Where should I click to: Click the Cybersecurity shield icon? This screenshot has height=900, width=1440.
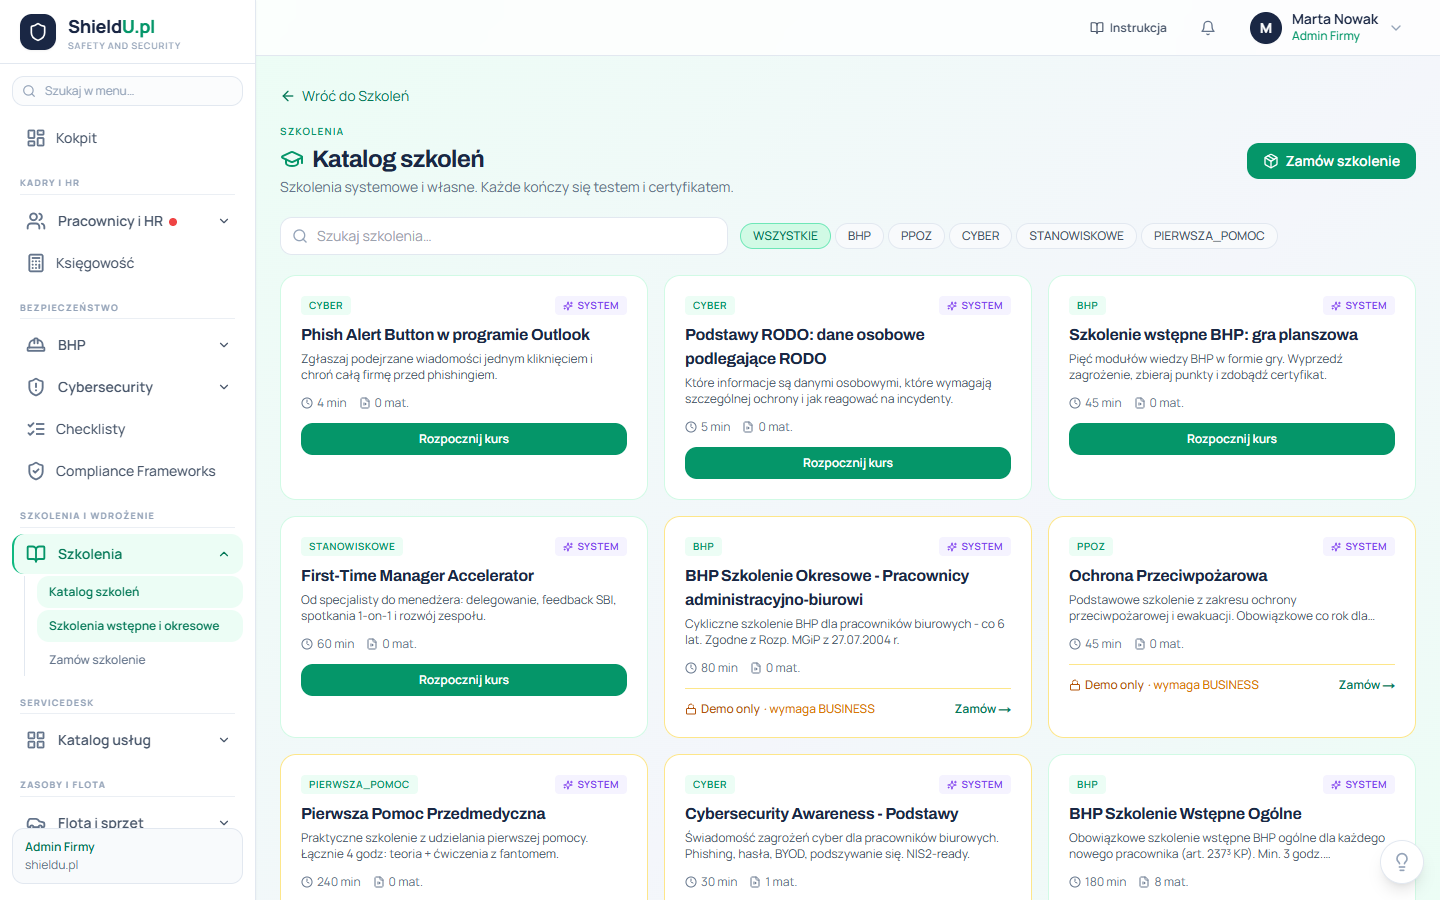pyautogui.click(x=36, y=387)
